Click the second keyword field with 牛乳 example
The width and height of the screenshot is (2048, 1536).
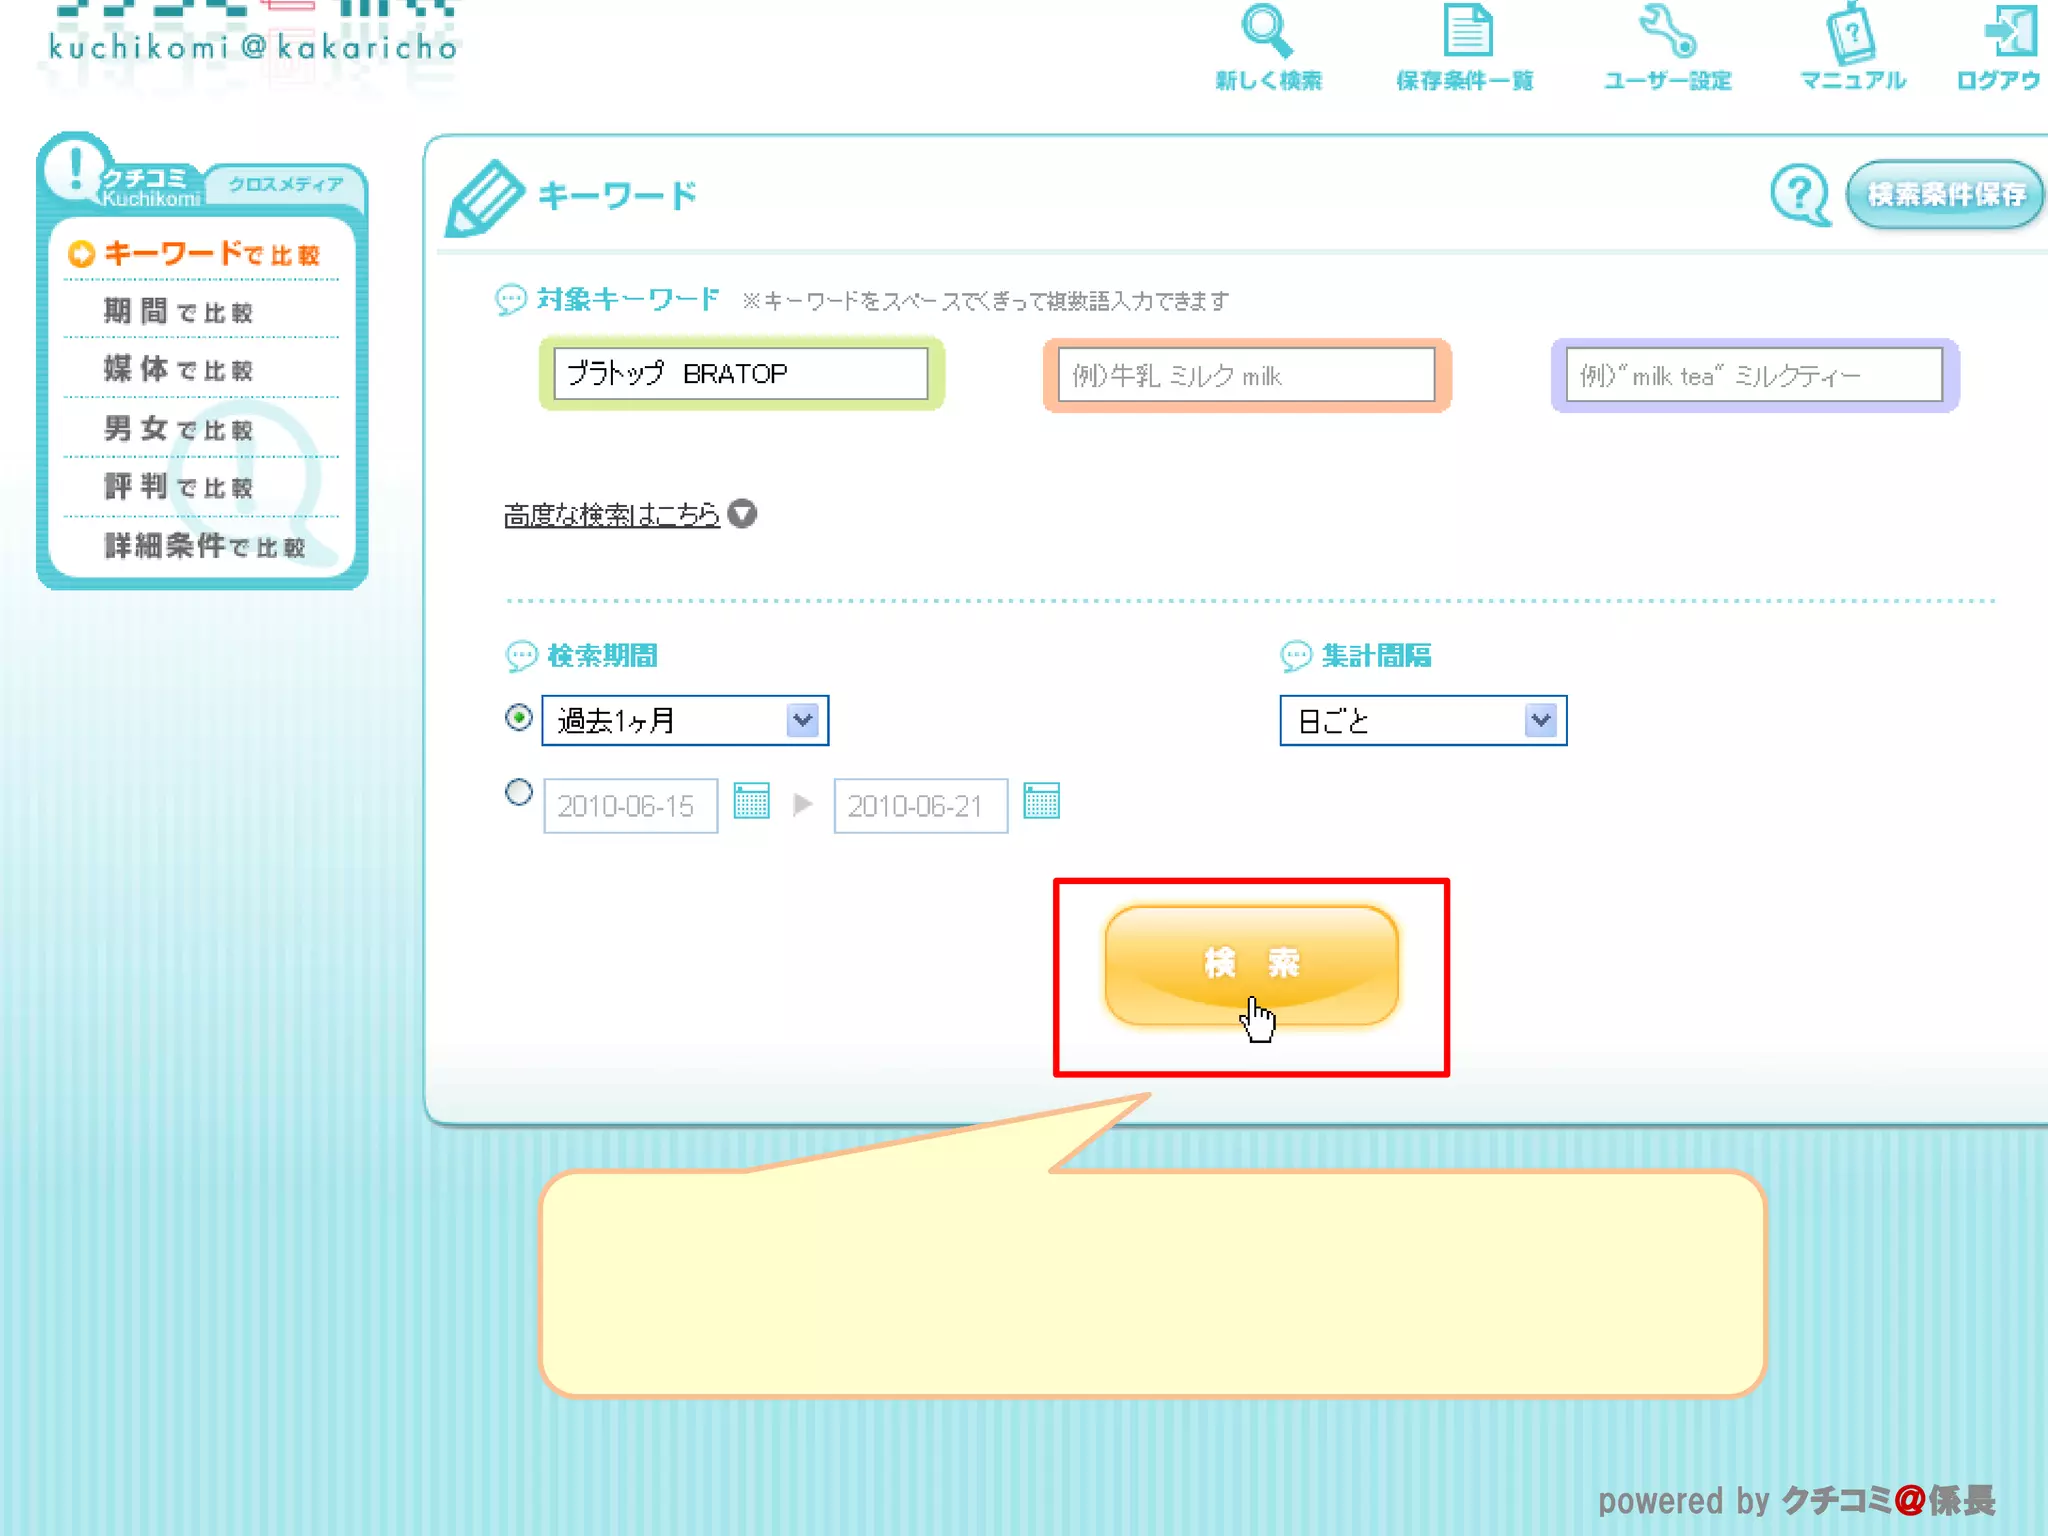tap(1247, 375)
